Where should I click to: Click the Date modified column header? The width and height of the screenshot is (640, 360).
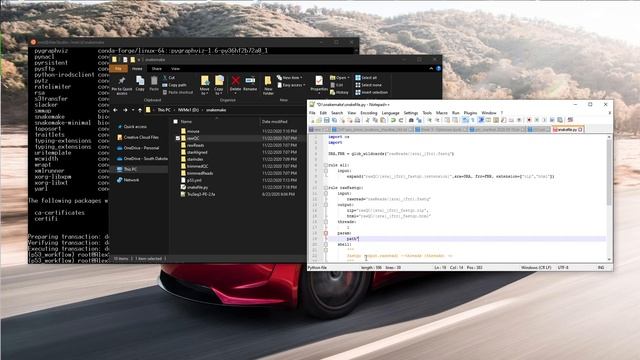275,122
